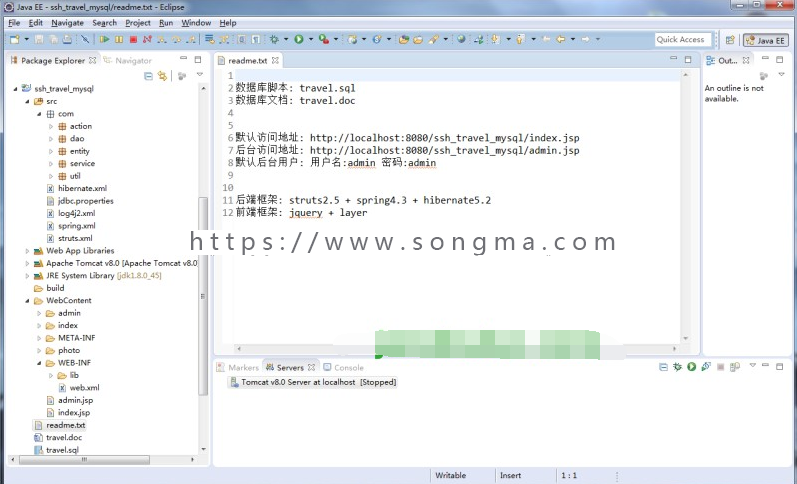Toggle Block Selection Mode toolbar icon
The height and width of the screenshot is (484, 797).
[x=242, y=39]
